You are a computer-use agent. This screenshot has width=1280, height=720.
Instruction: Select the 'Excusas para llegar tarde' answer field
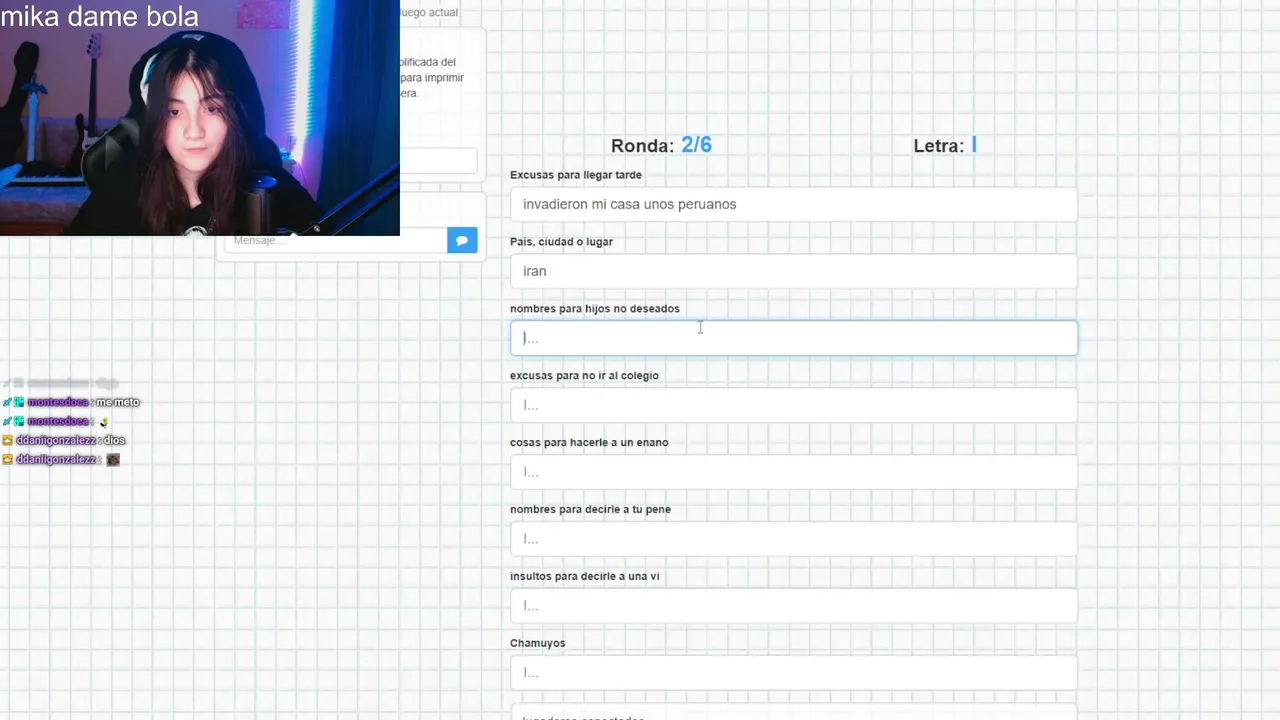coord(794,204)
